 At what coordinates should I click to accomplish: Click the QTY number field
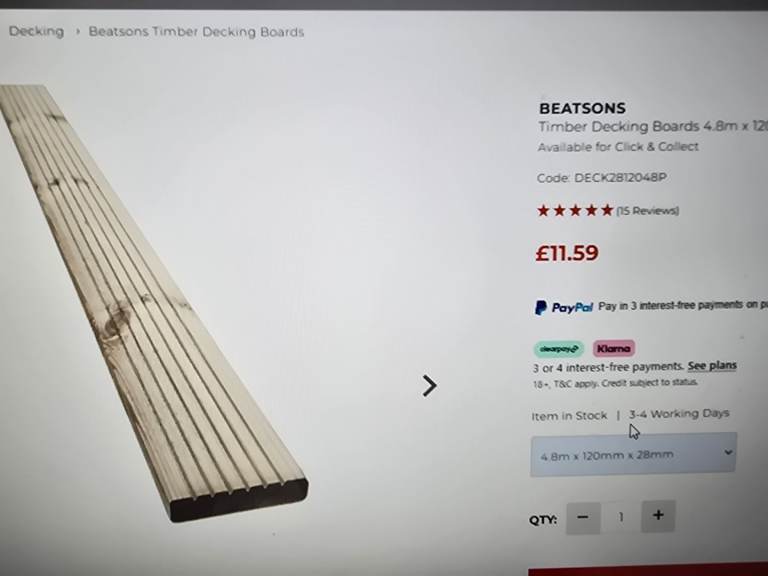coord(620,517)
